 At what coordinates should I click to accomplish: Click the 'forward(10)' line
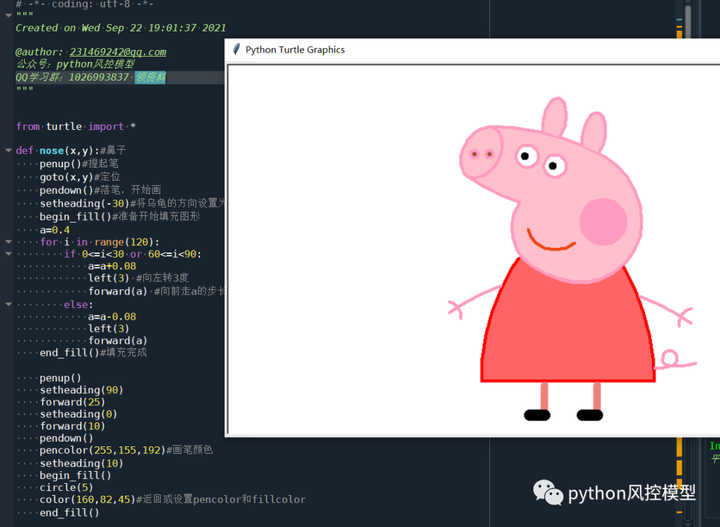(x=73, y=426)
